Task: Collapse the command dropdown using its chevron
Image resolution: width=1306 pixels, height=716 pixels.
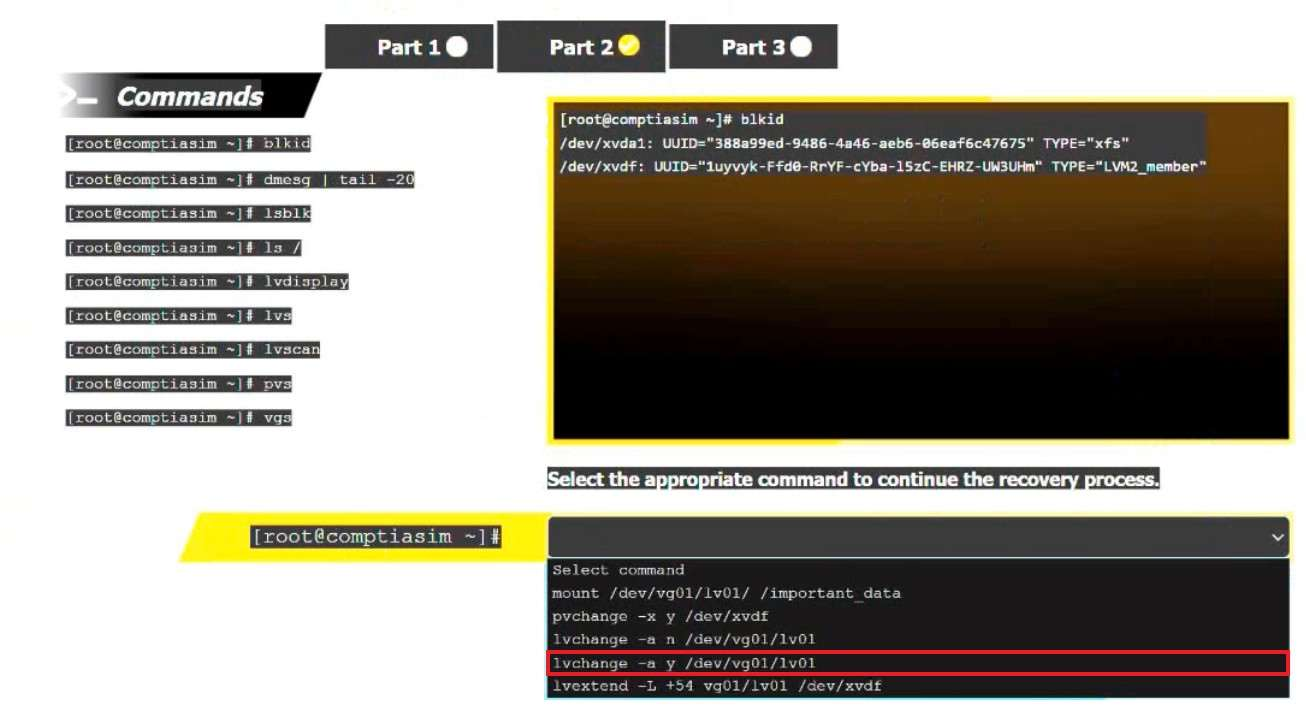Action: coord(1277,538)
